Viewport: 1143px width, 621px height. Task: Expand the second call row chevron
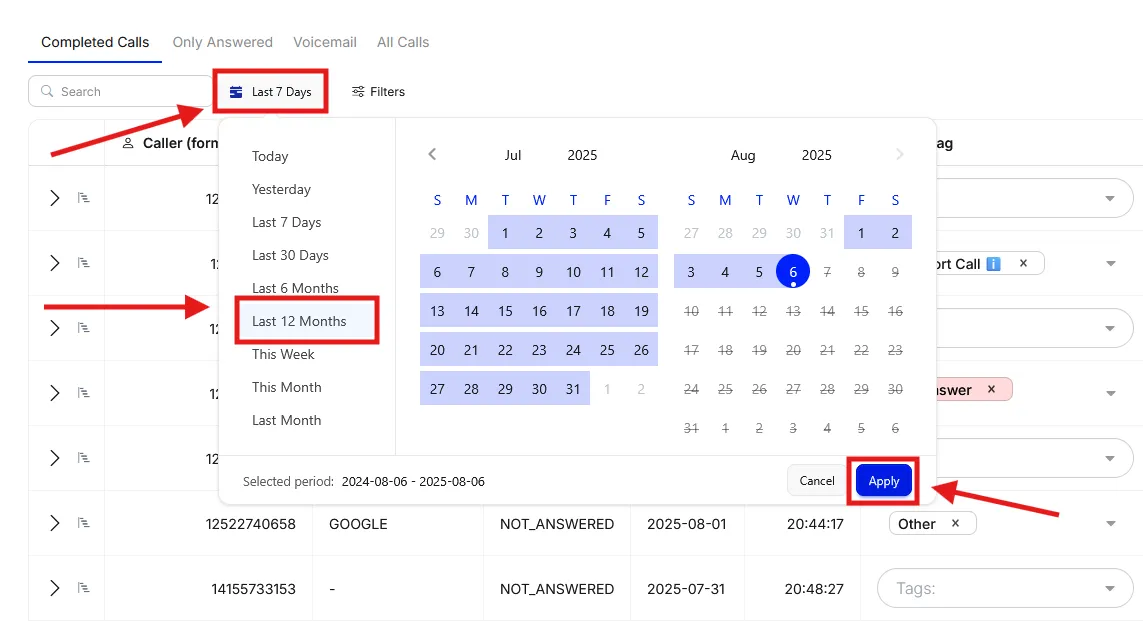(54, 263)
